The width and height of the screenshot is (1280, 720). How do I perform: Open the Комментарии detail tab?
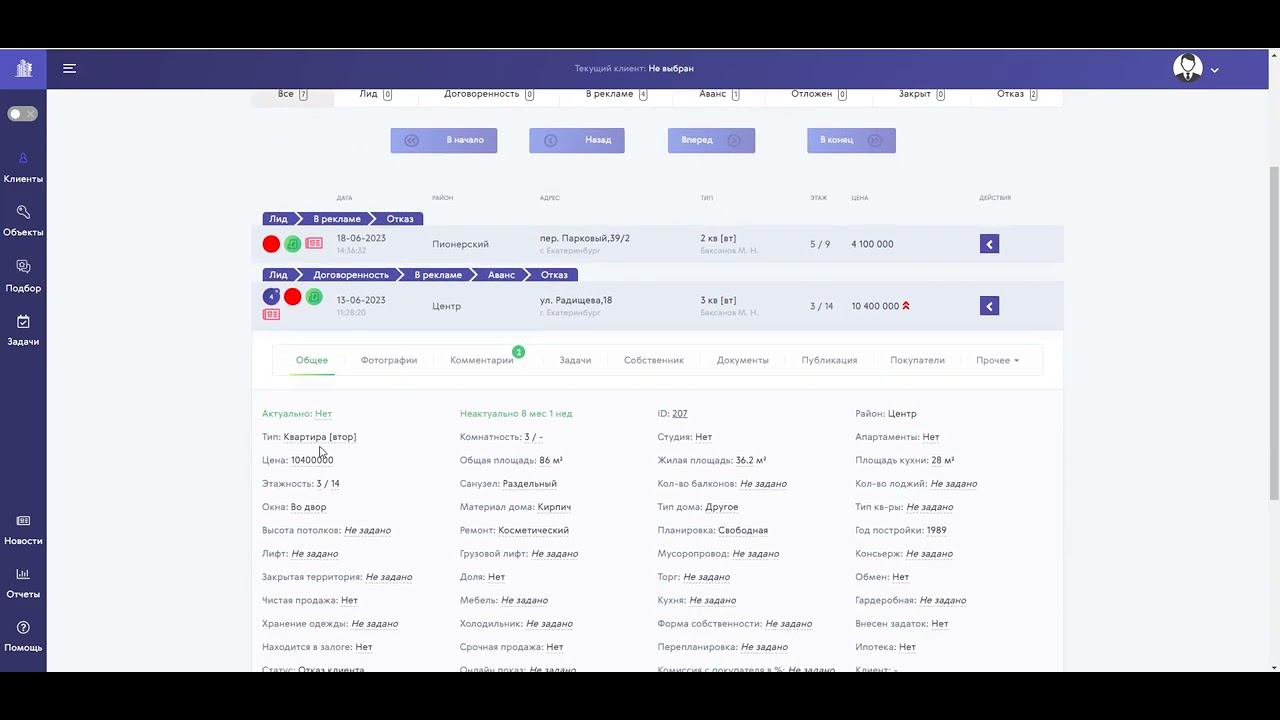coord(482,360)
